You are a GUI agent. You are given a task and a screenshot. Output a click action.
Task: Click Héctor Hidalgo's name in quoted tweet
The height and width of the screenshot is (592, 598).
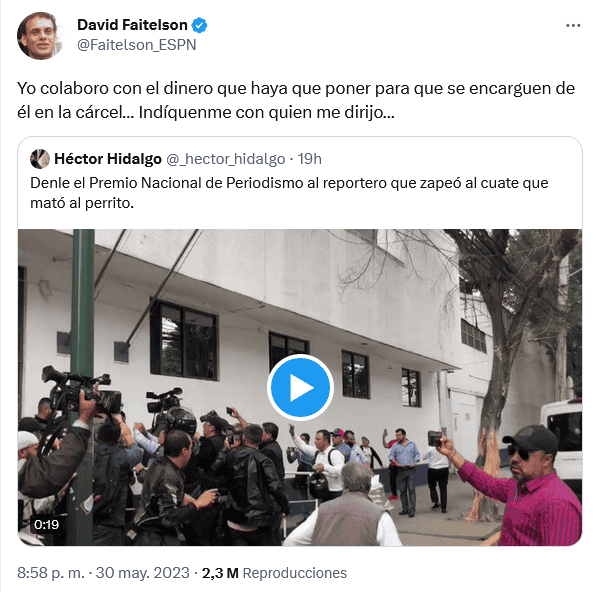click(x=108, y=159)
